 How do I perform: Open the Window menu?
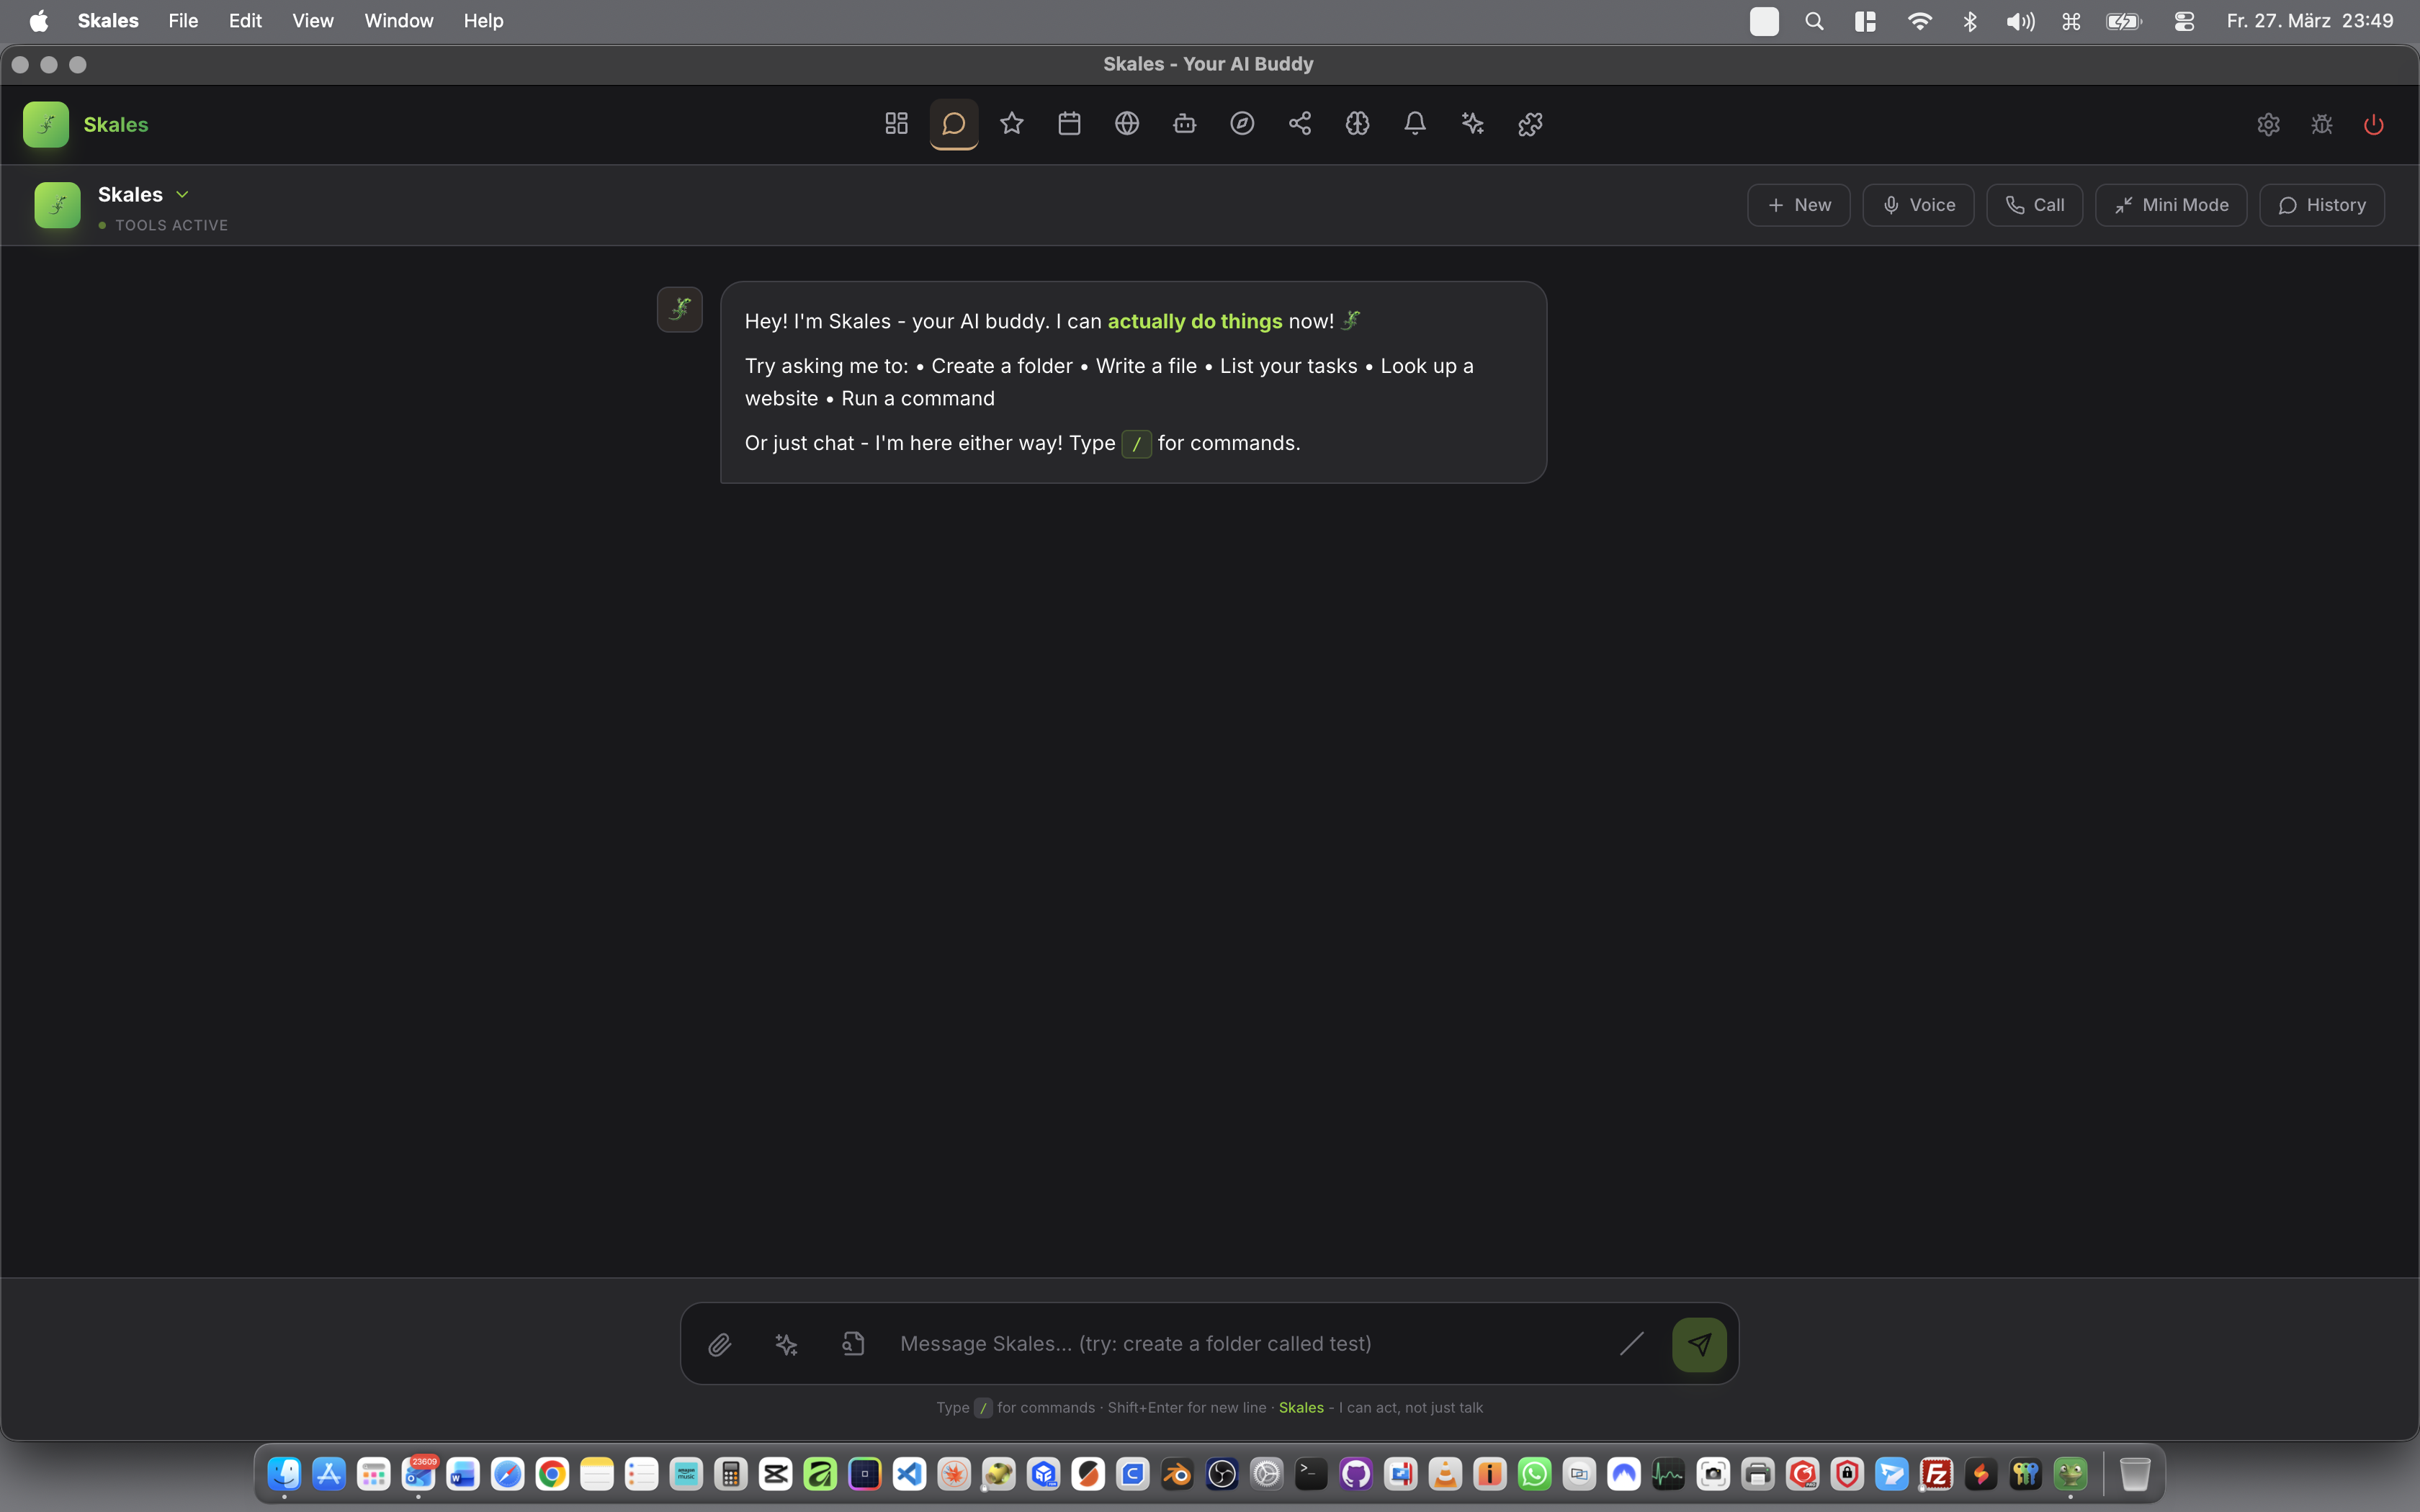pos(398,21)
